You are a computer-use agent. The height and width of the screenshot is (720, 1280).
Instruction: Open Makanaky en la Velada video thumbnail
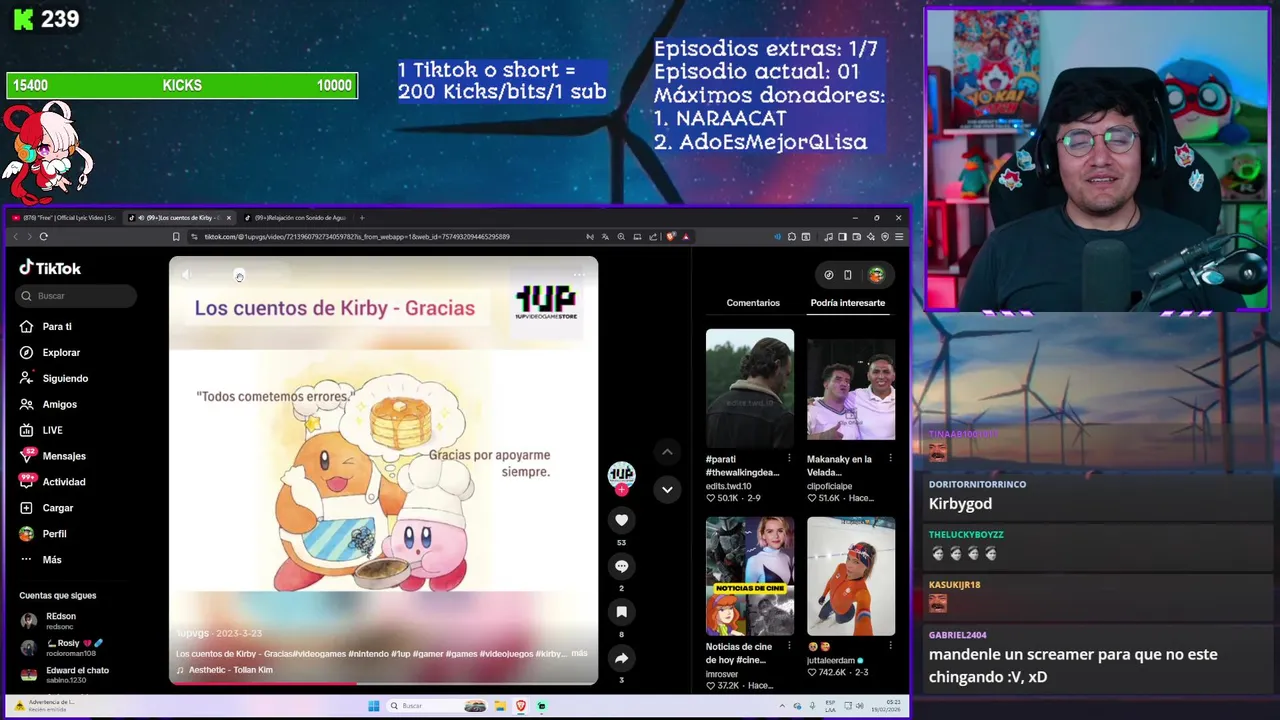[851, 388]
